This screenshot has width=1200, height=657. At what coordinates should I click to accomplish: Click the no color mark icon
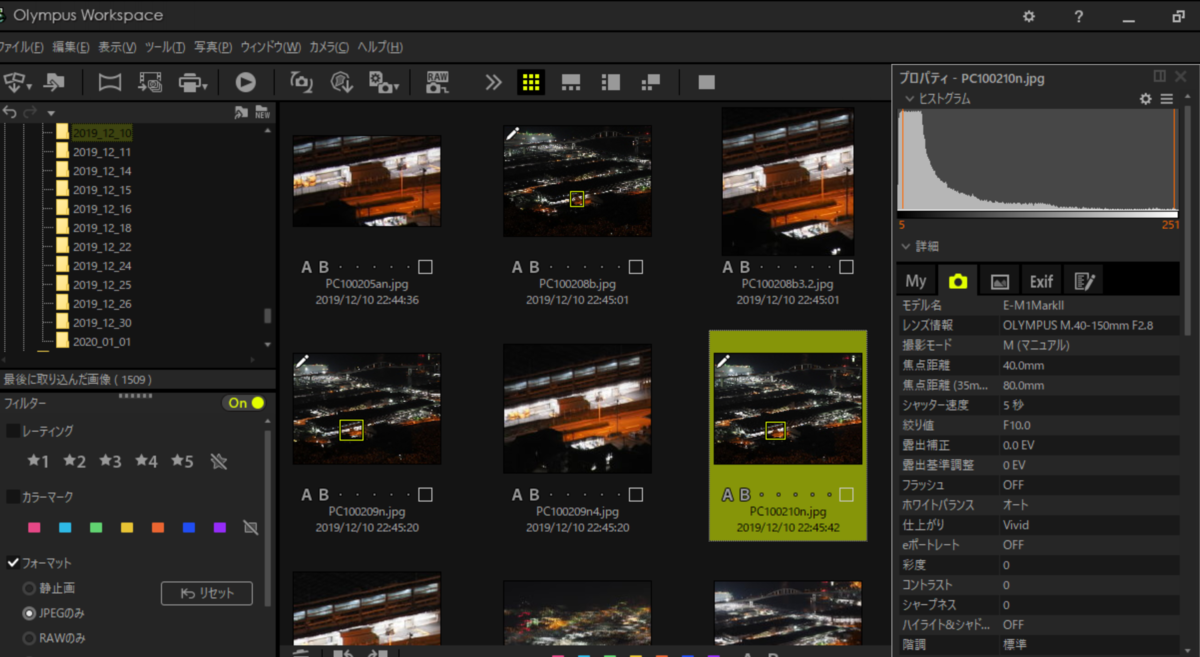pos(251,527)
